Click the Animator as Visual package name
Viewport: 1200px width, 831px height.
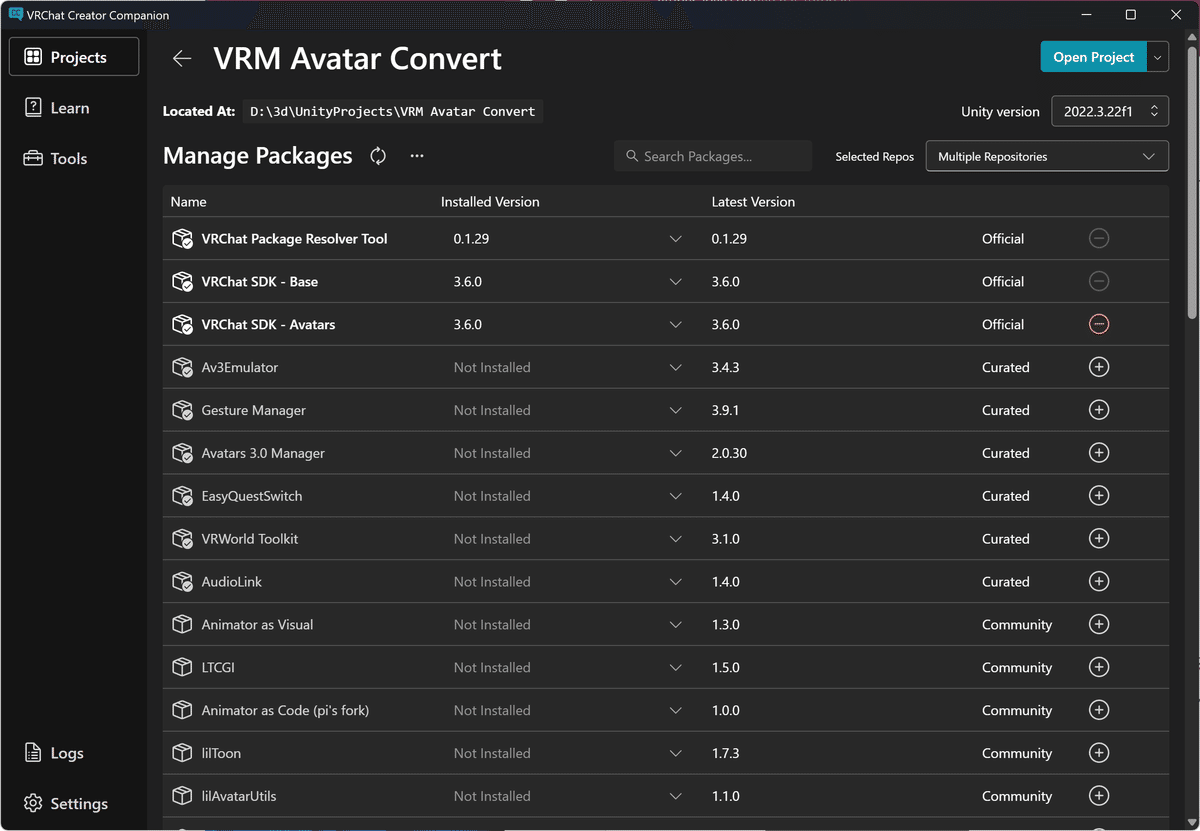point(257,625)
